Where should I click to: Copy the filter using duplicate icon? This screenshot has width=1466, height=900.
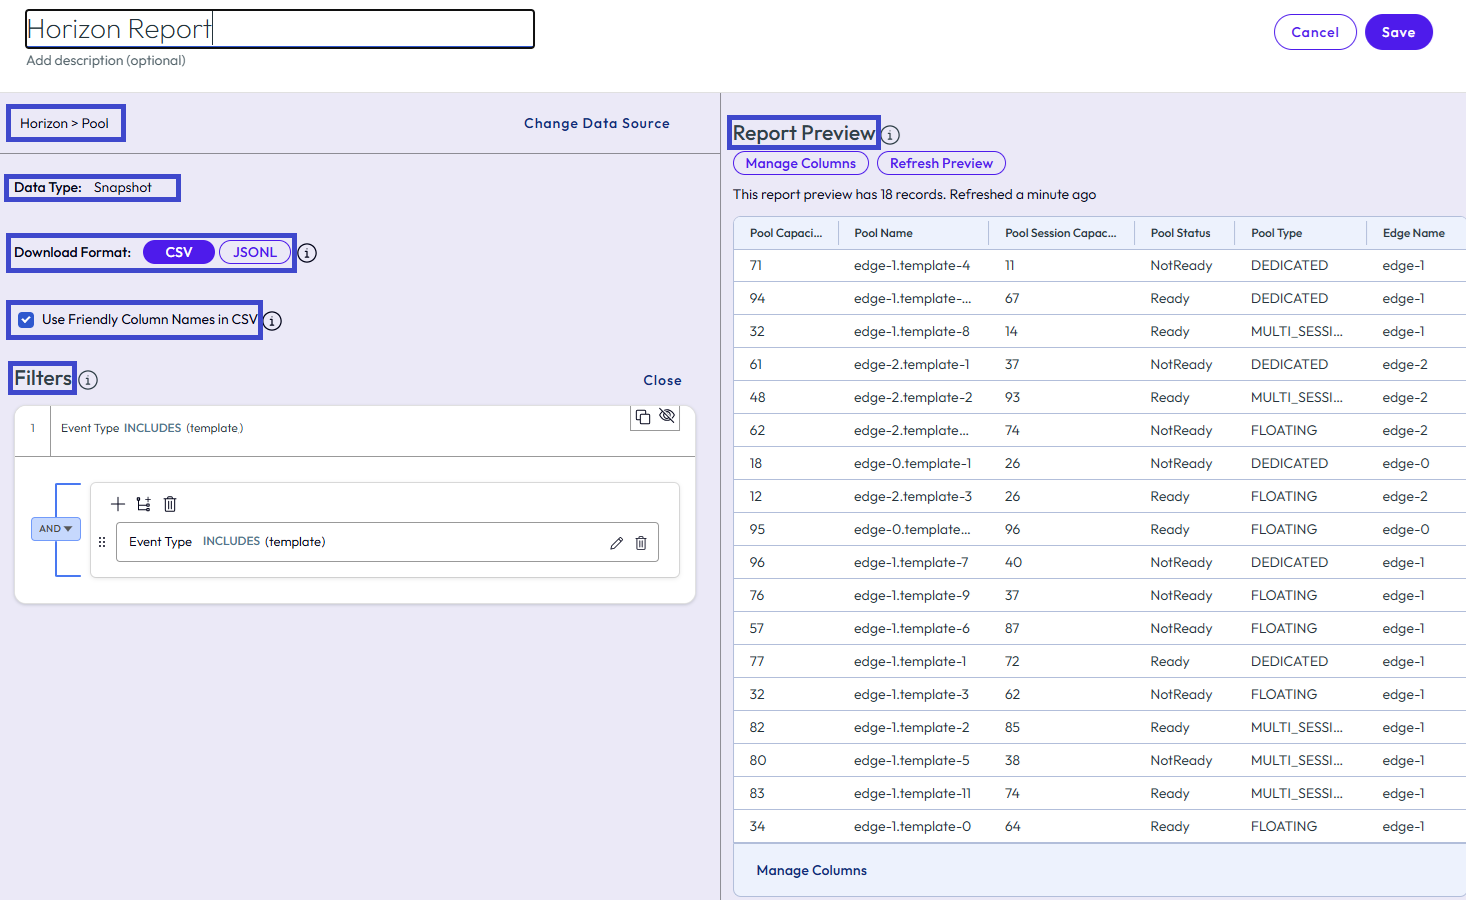(x=643, y=417)
